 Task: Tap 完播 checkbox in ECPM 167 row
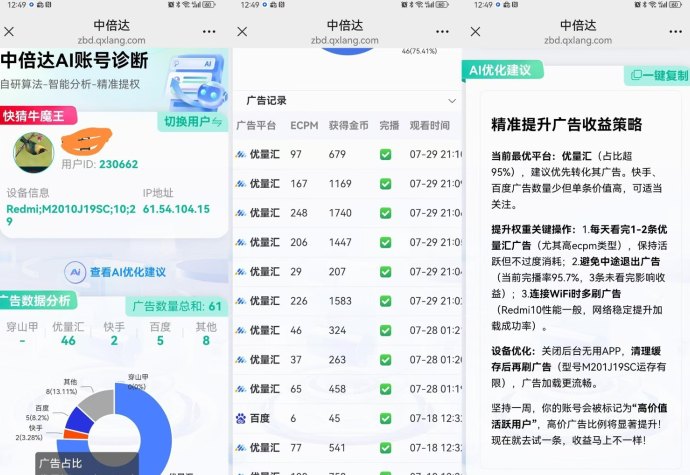pyautogui.click(x=385, y=184)
